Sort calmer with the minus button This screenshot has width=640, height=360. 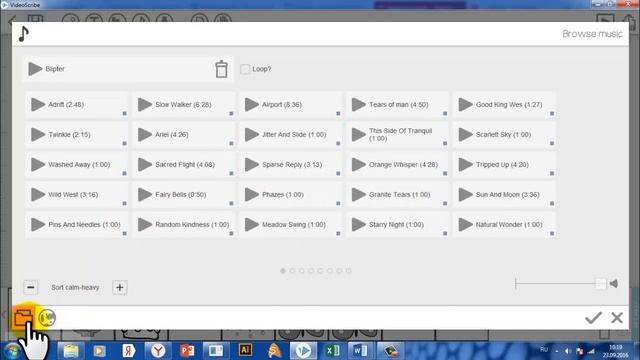tap(31, 287)
